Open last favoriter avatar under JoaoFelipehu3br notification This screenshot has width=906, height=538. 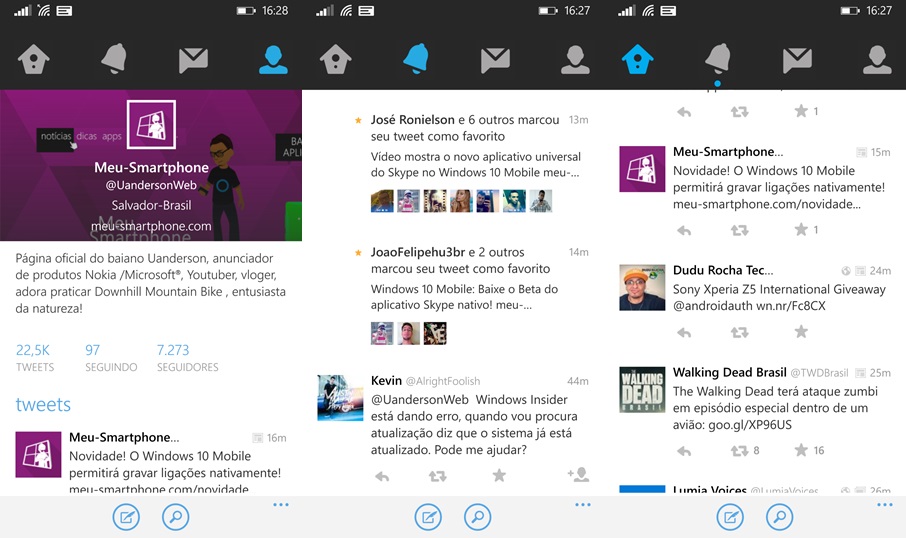(435, 333)
